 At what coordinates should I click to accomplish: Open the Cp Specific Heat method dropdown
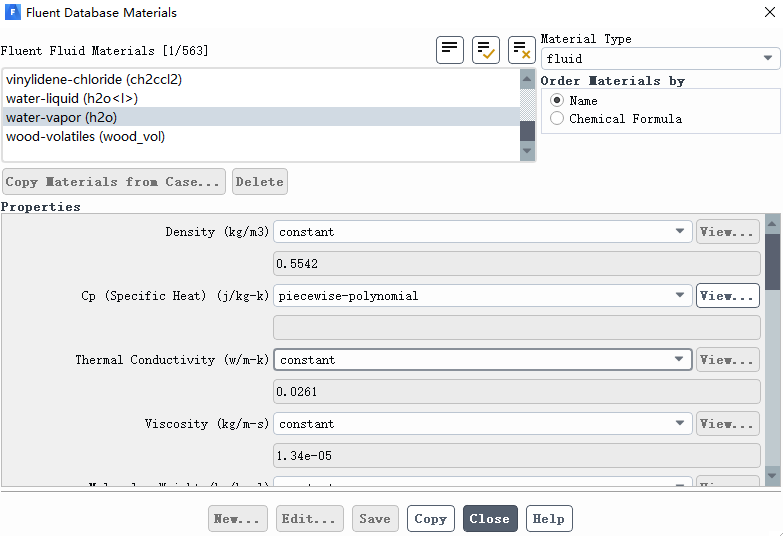tap(482, 296)
